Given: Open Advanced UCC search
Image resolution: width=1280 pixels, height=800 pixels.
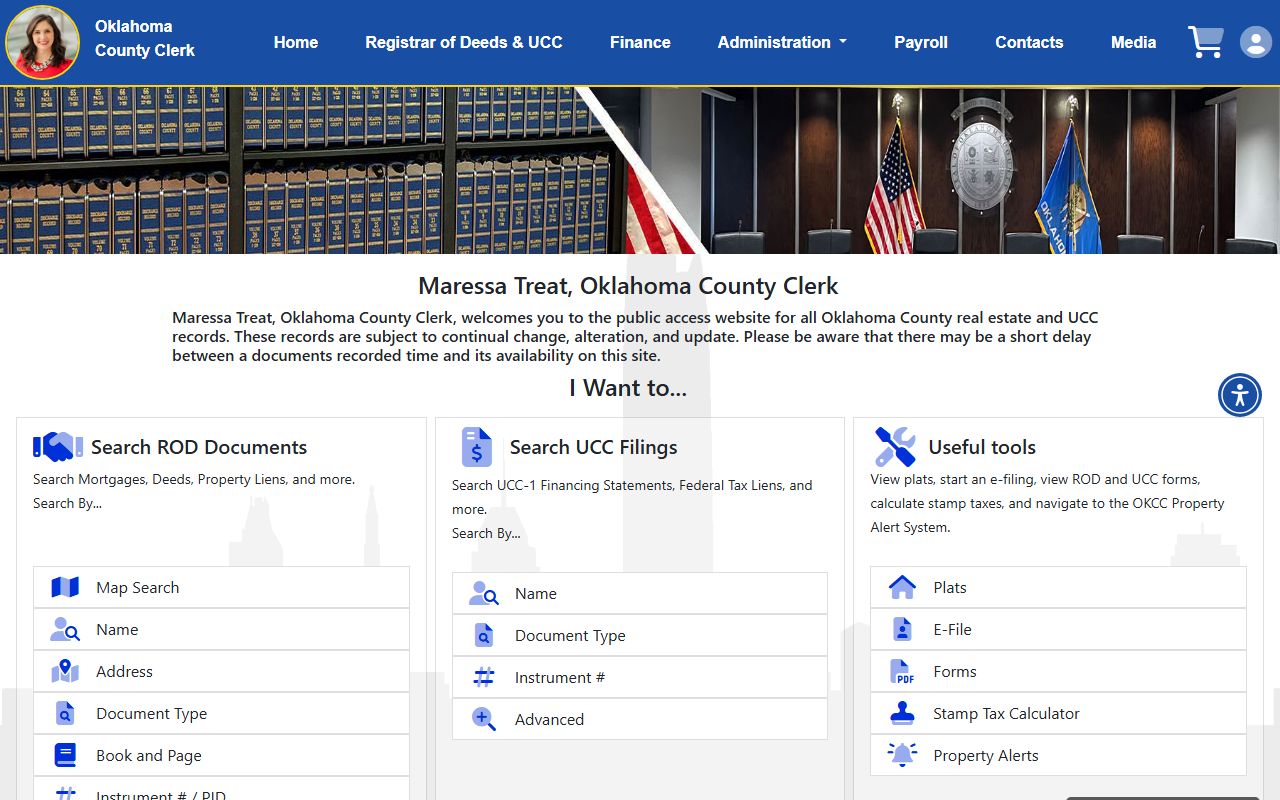Looking at the screenshot, I should [640, 719].
